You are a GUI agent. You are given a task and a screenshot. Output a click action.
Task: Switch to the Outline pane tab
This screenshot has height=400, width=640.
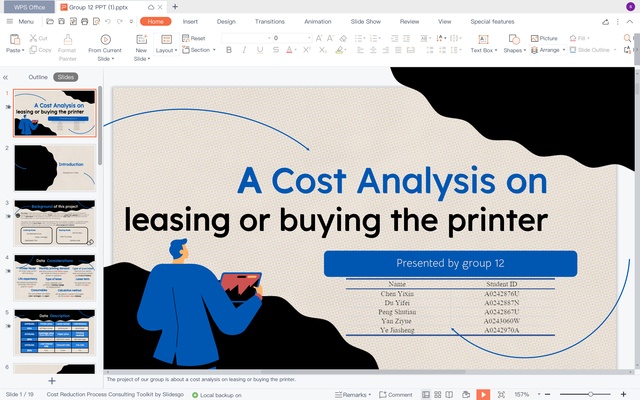(x=38, y=77)
